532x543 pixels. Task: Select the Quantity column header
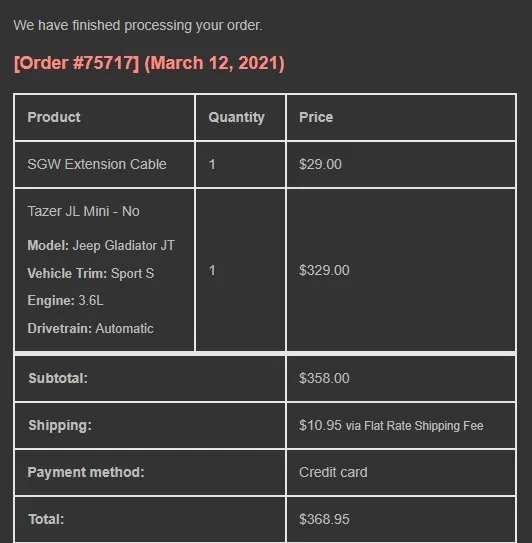tap(237, 117)
